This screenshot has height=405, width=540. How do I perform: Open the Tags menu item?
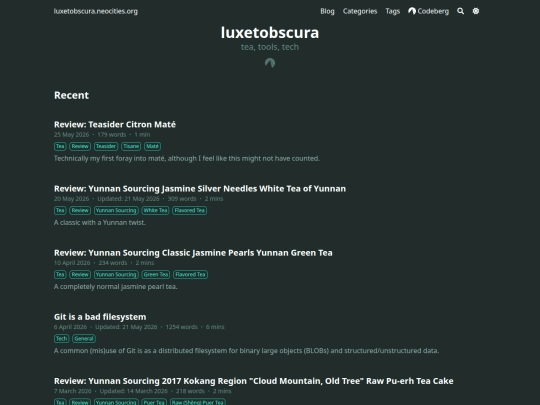point(393,11)
